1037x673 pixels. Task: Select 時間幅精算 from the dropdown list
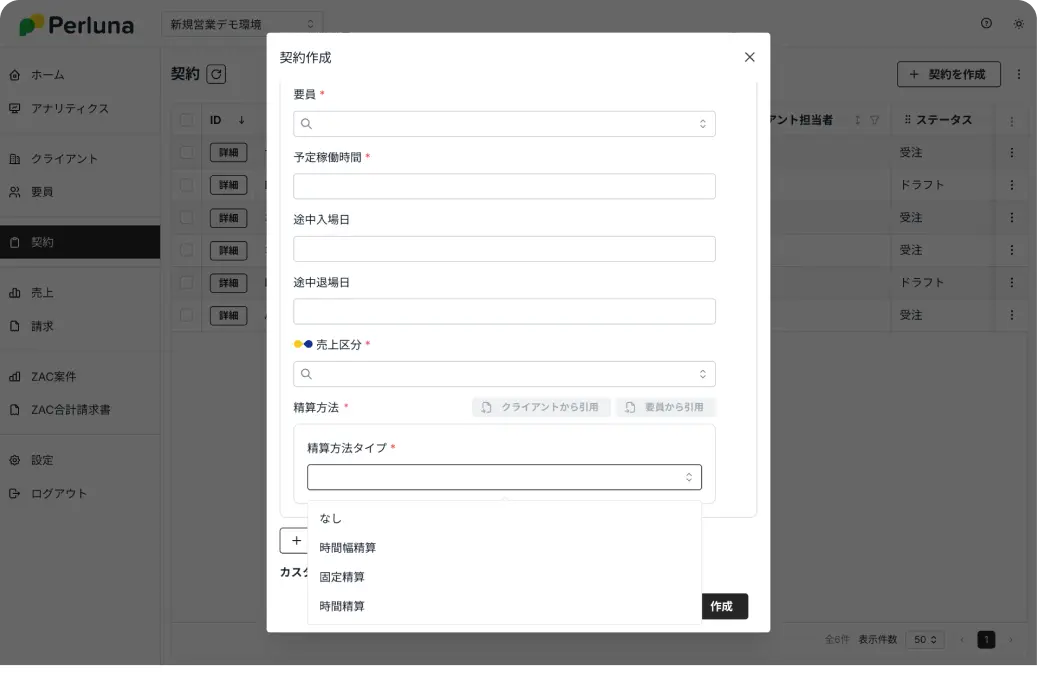click(x=348, y=548)
